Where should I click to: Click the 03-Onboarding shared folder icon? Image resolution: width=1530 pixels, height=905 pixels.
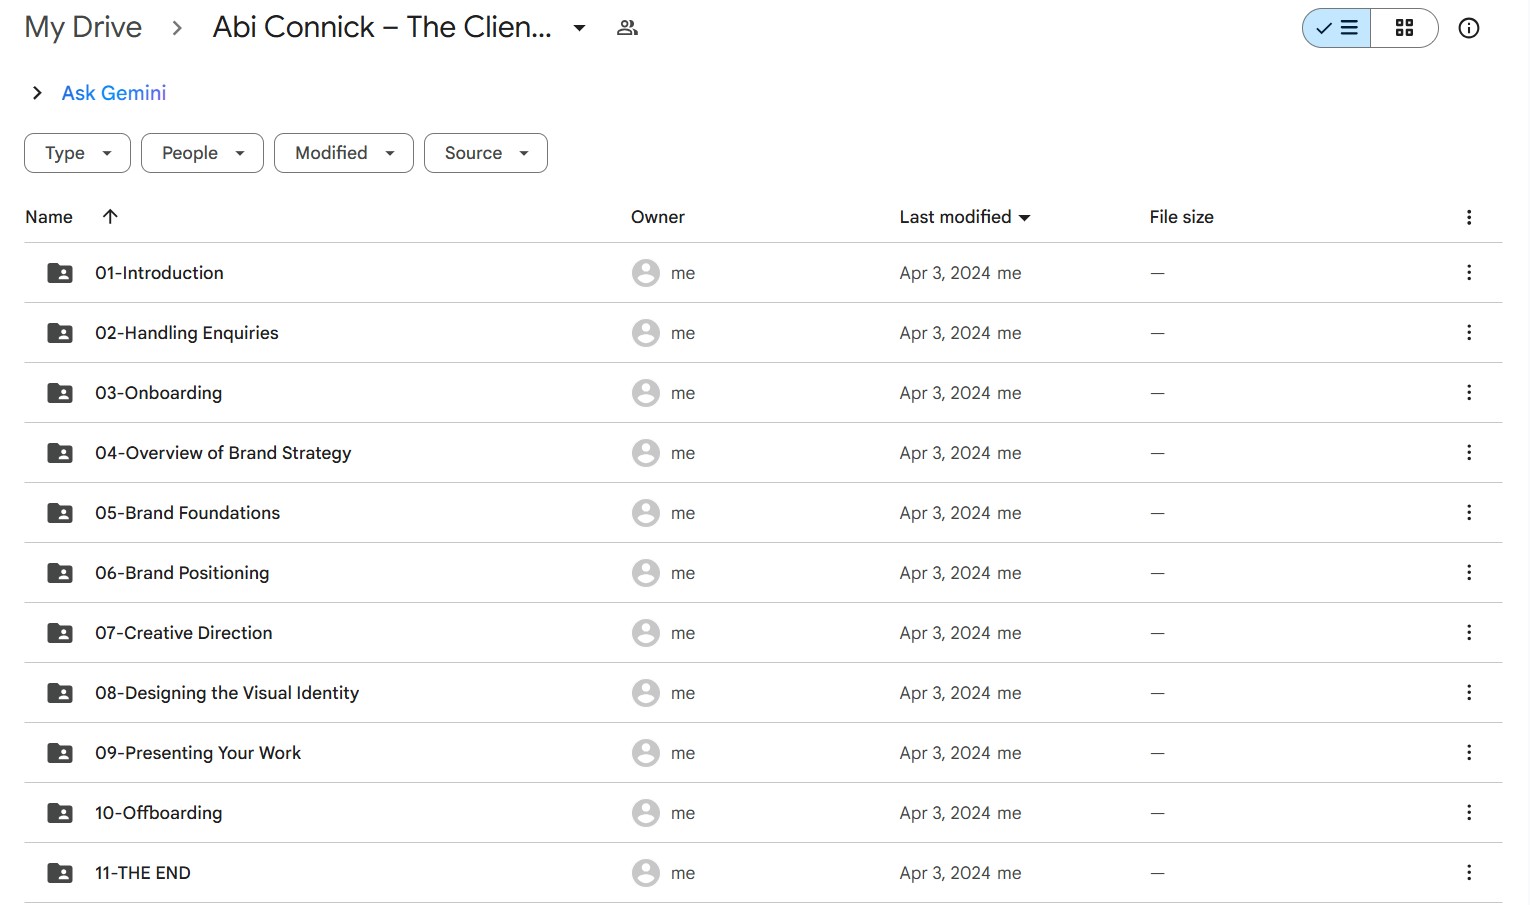[60, 393]
